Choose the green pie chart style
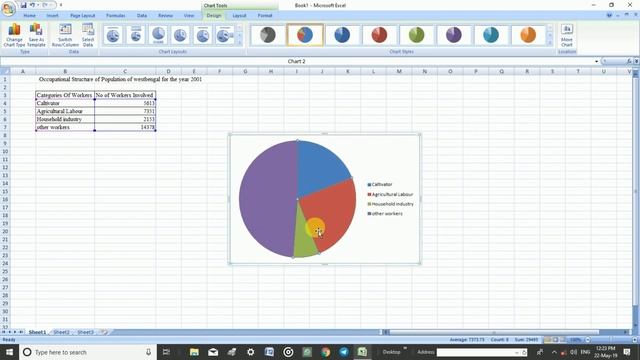Image resolution: width=640 pixels, height=360 pixels. 416,35
